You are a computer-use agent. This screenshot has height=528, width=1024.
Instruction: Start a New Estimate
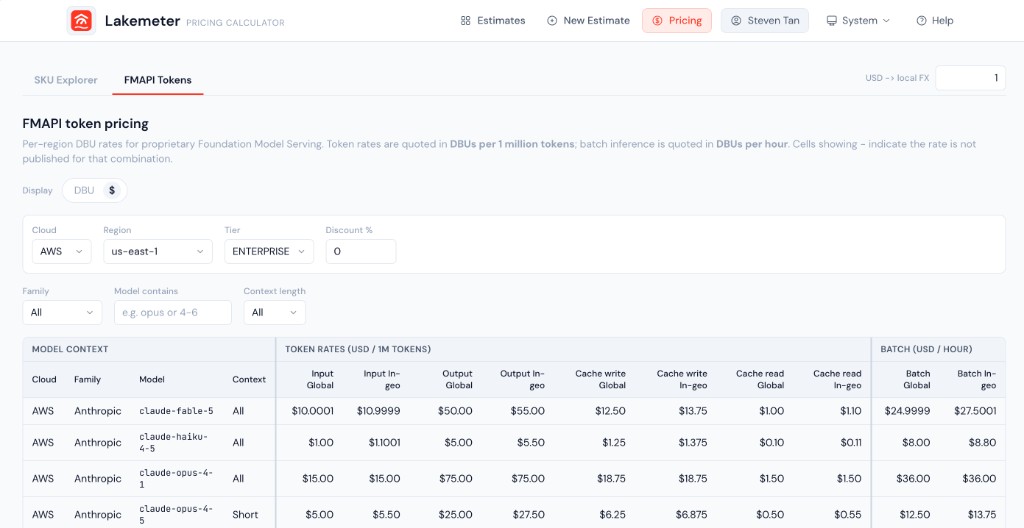point(588,21)
